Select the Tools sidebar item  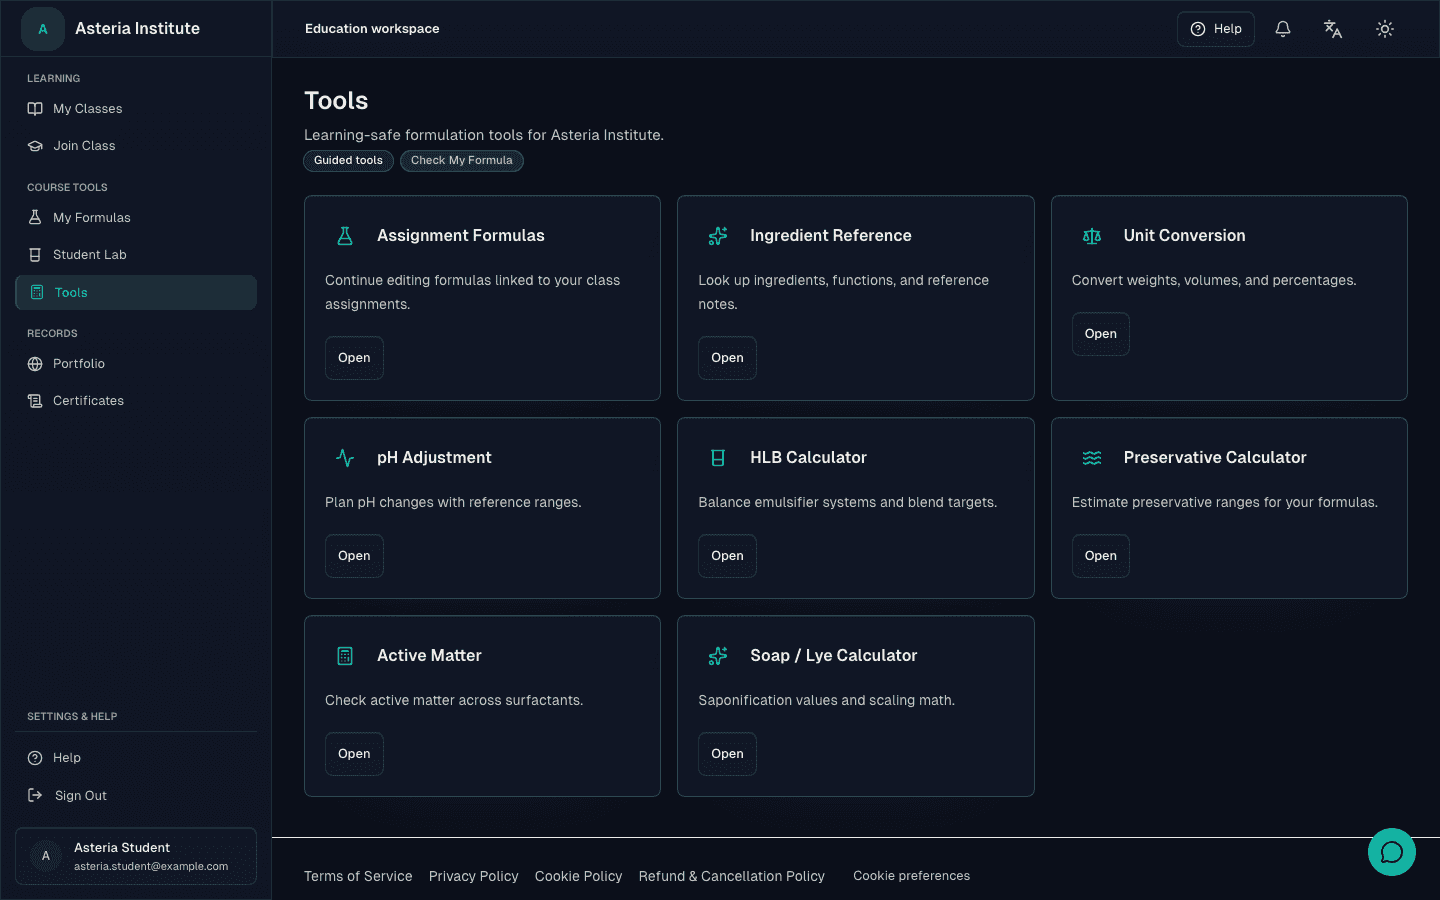coord(136,292)
